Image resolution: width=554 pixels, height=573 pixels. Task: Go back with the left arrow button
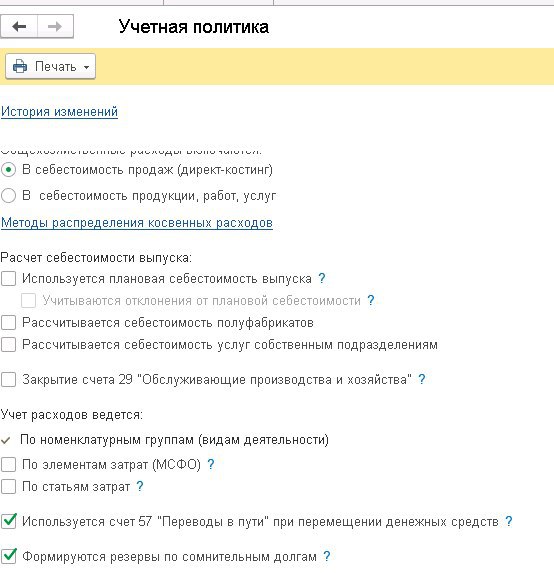(19, 26)
